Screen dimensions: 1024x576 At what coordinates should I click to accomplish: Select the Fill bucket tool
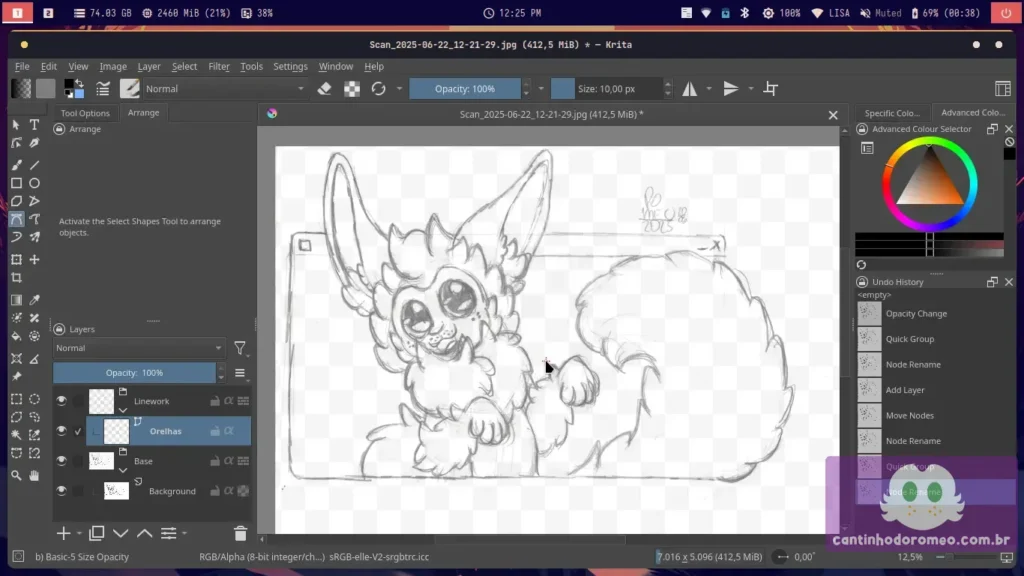(x=16, y=336)
